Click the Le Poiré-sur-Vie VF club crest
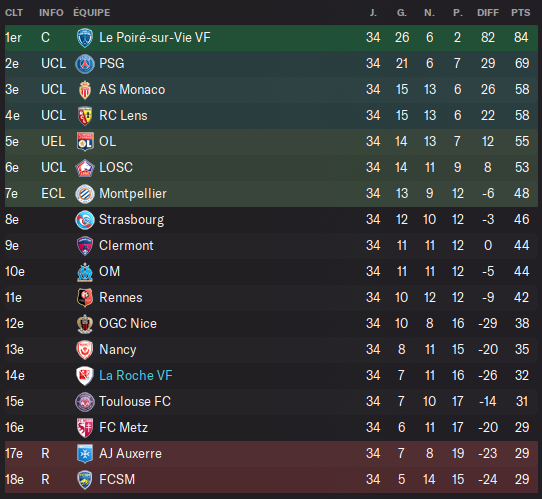The width and height of the screenshot is (542, 499). [x=85, y=38]
